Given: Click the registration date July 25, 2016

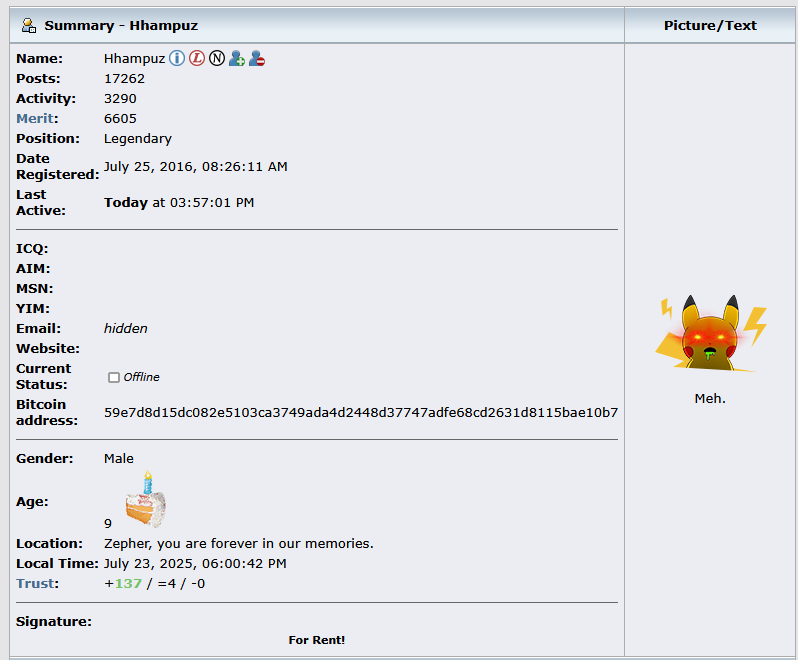Looking at the screenshot, I should pos(195,167).
